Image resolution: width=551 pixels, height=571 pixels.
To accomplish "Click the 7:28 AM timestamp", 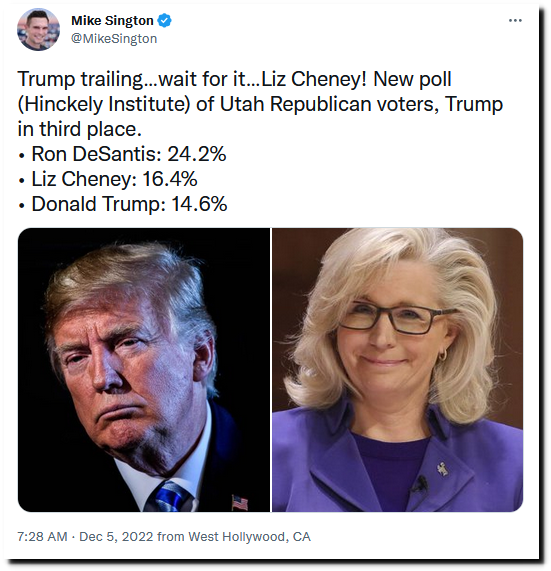I will coord(42,537).
